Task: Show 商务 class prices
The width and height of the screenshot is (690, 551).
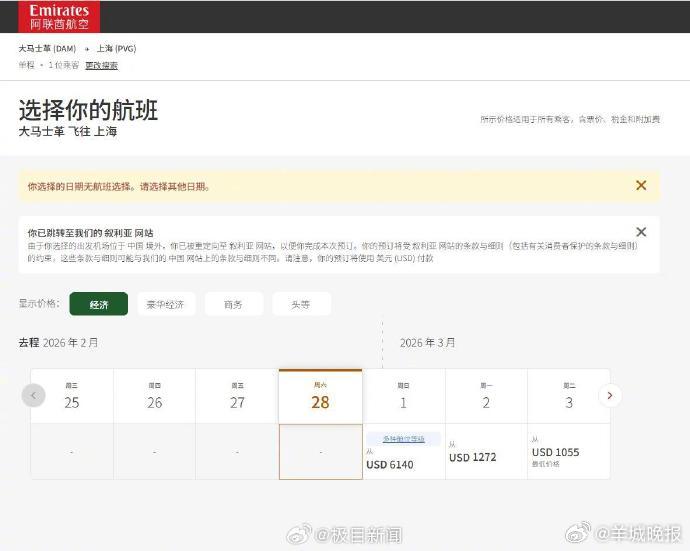Action: (233, 304)
